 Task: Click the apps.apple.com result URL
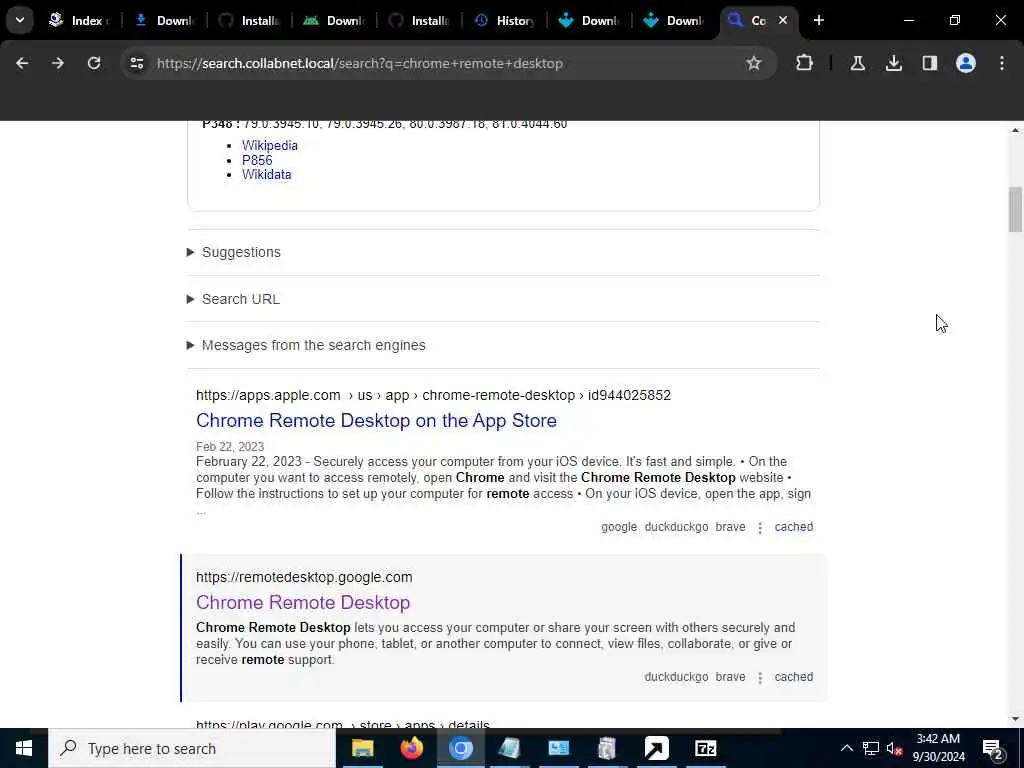click(433, 395)
